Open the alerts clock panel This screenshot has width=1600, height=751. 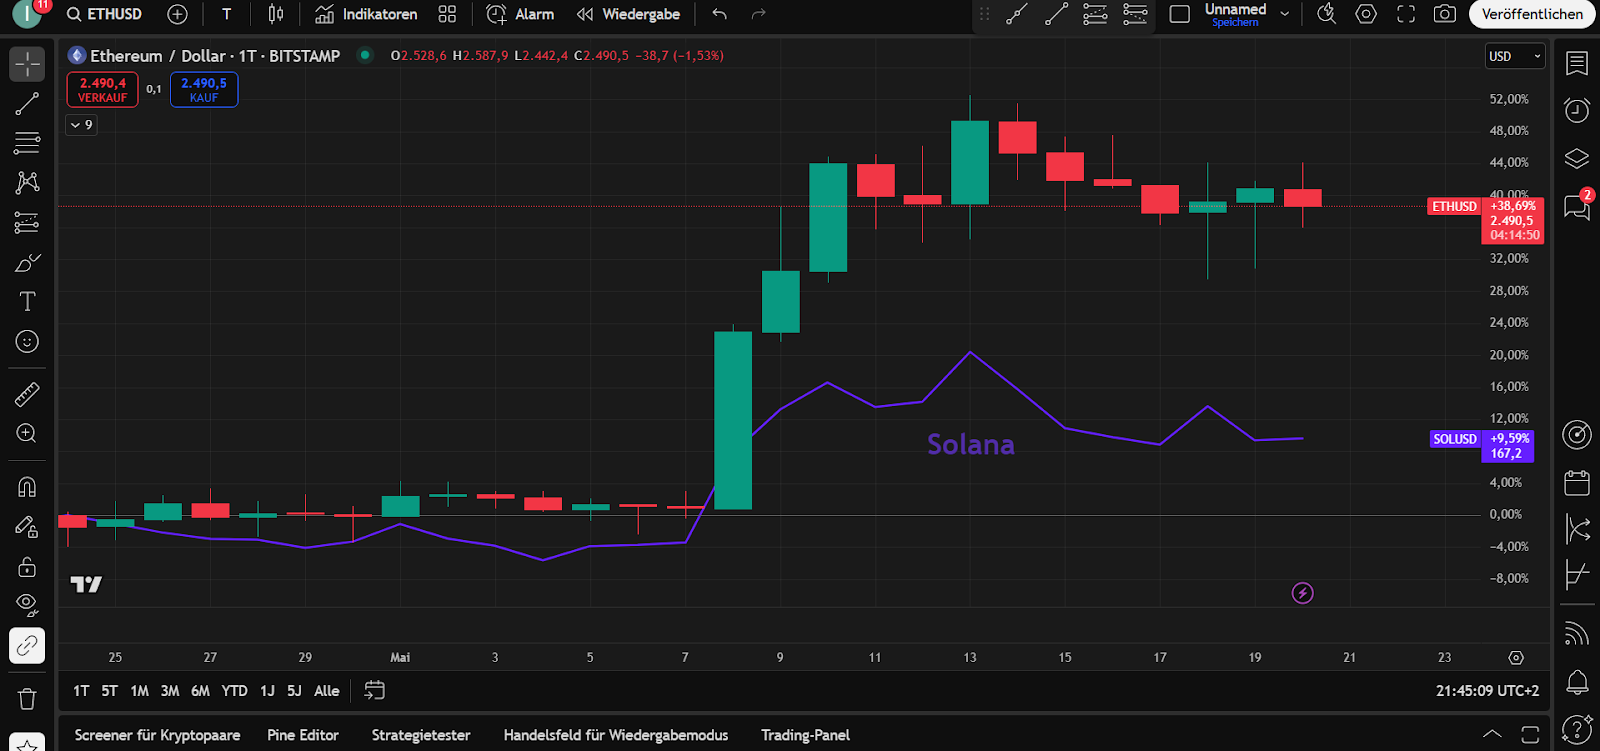coord(1577,110)
